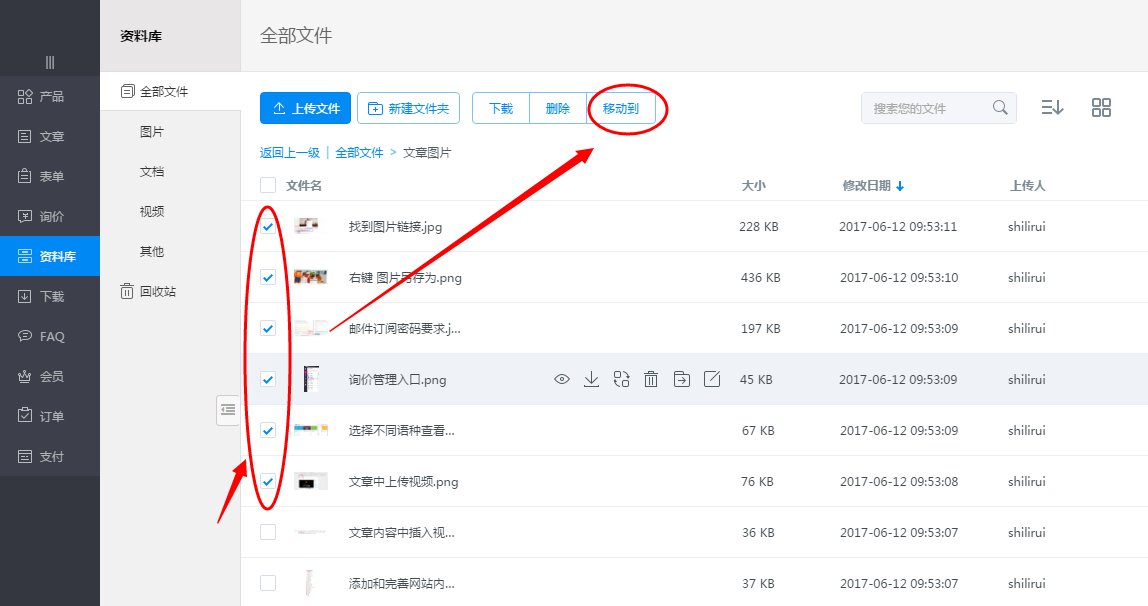Download 询价管理入口.png via its row download icon
The height and width of the screenshot is (606, 1148).
[591, 379]
